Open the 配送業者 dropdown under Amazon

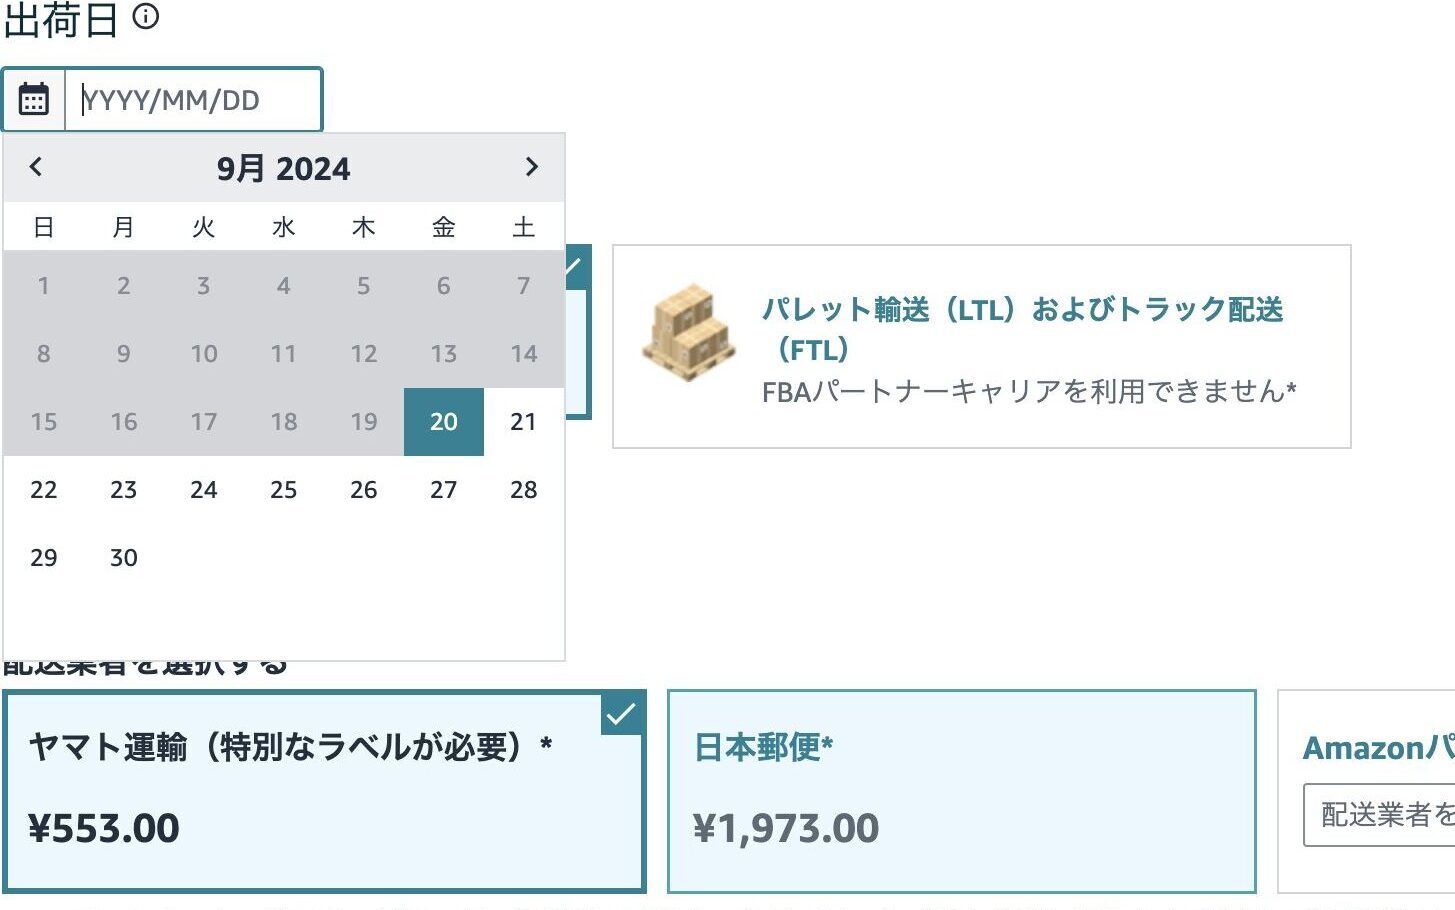pyautogui.click(x=1380, y=815)
